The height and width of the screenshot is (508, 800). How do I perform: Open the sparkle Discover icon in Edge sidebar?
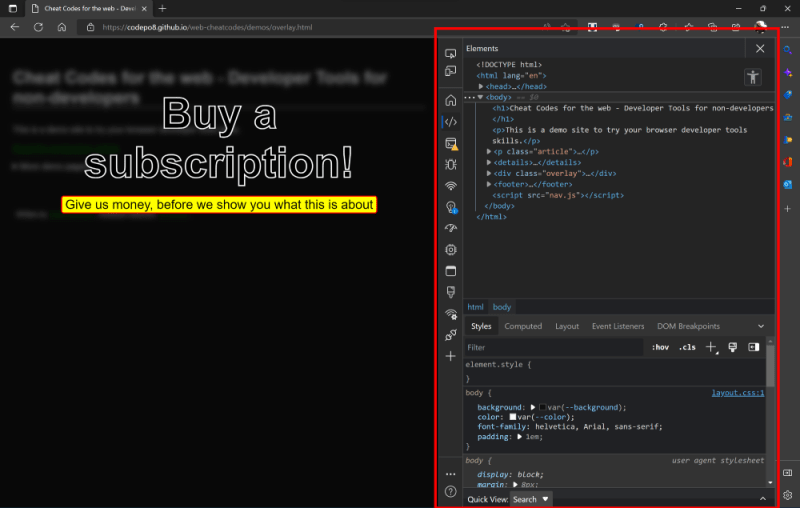788,73
